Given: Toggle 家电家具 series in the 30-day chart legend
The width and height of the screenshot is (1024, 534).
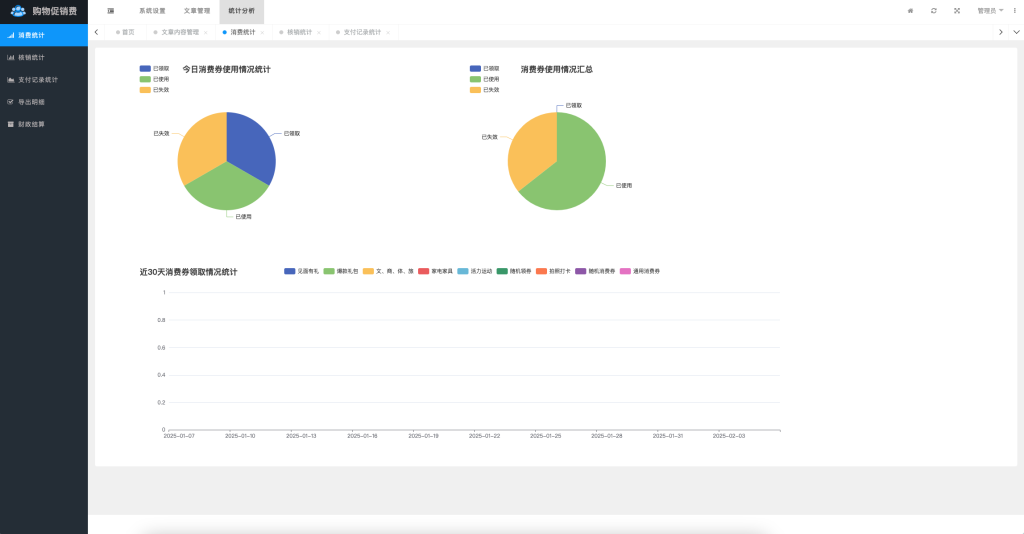Looking at the screenshot, I should [x=435, y=271].
